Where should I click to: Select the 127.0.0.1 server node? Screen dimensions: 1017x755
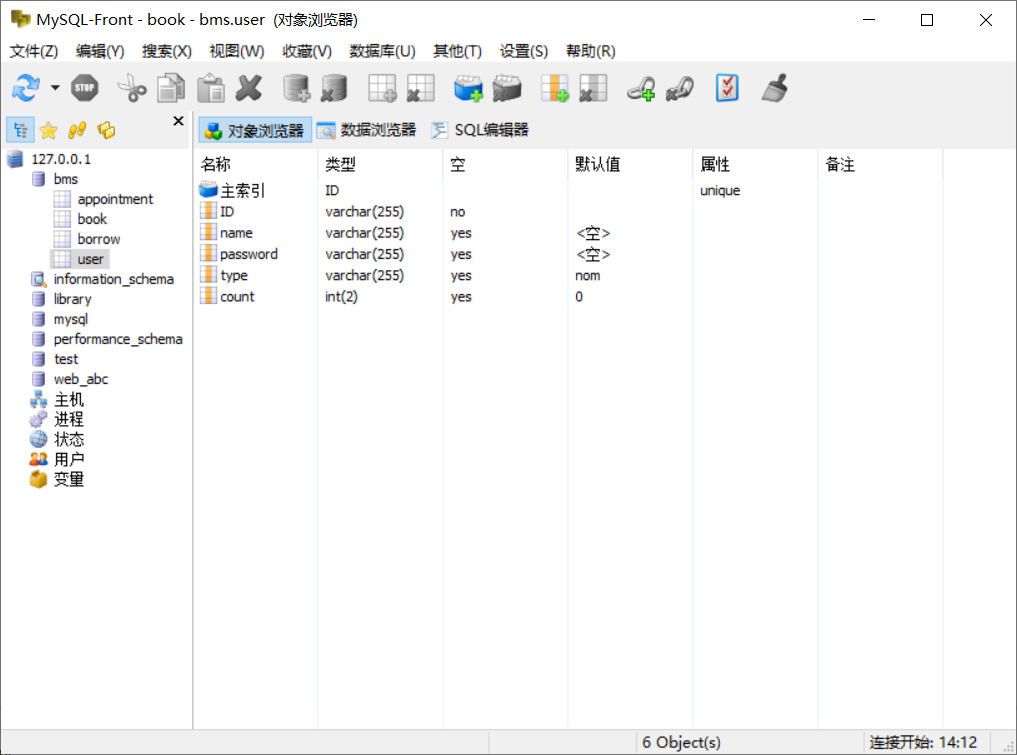(61, 159)
